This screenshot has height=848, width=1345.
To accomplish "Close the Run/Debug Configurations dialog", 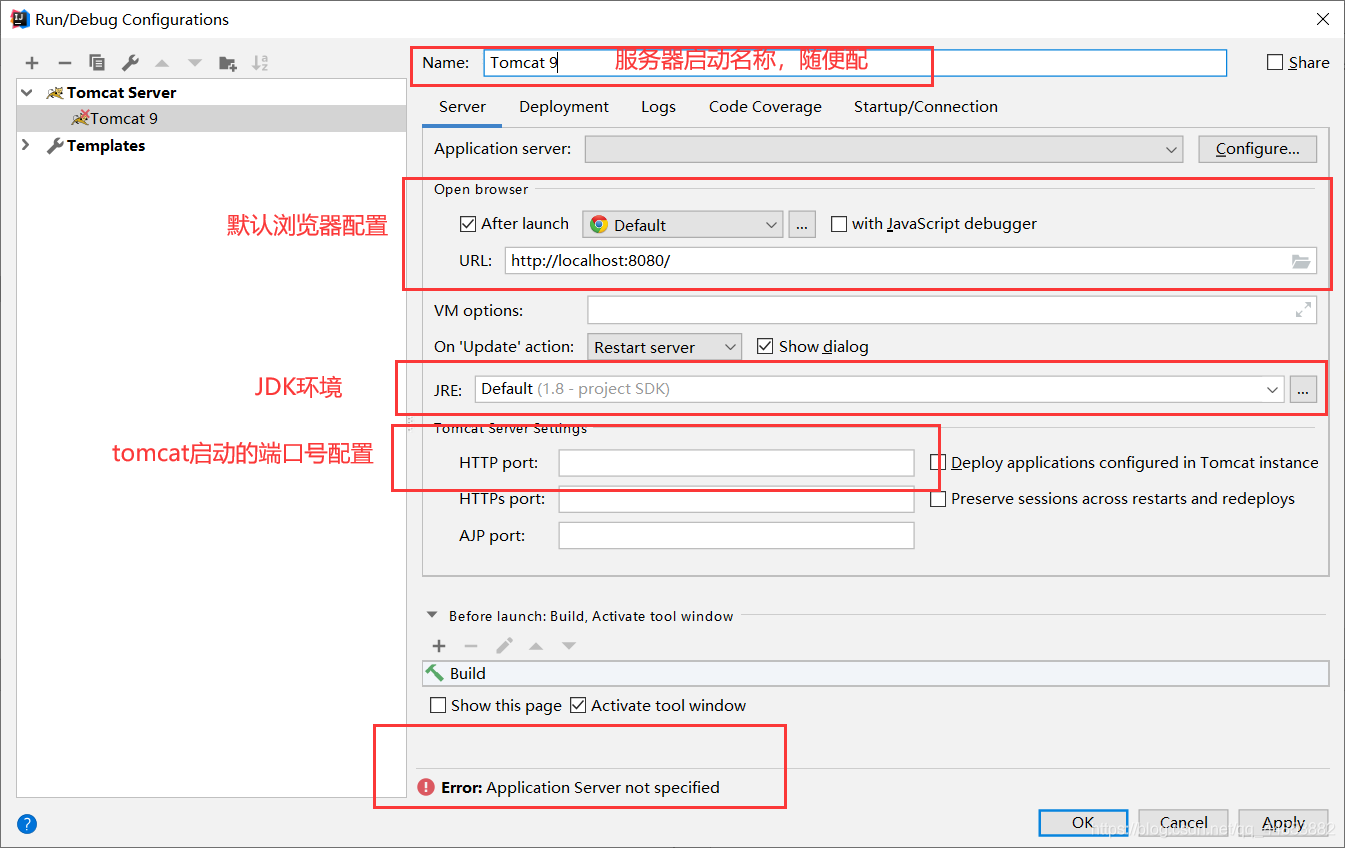I will [x=1322, y=19].
